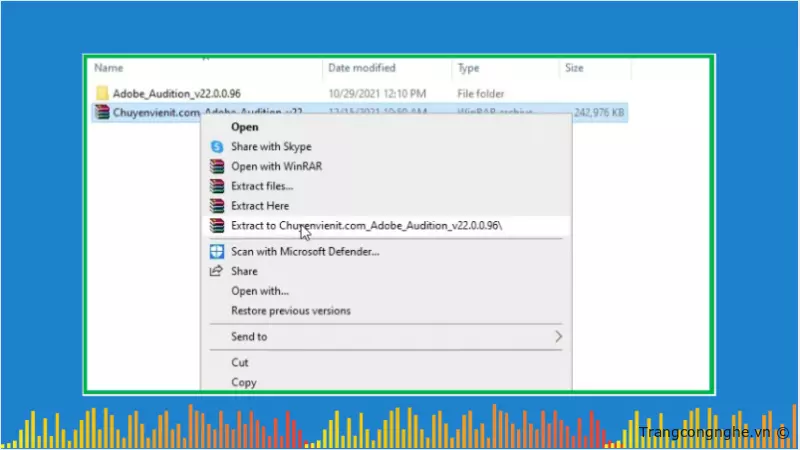Click the Microsoft Defender shield icon
Image resolution: width=800 pixels, height=450 pixels.
point(215,252)
